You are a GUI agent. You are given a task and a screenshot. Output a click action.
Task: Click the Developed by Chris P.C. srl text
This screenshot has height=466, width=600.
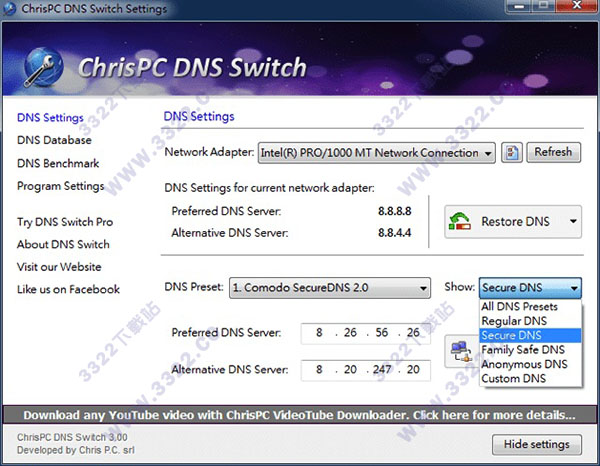[x=76, y=450]
